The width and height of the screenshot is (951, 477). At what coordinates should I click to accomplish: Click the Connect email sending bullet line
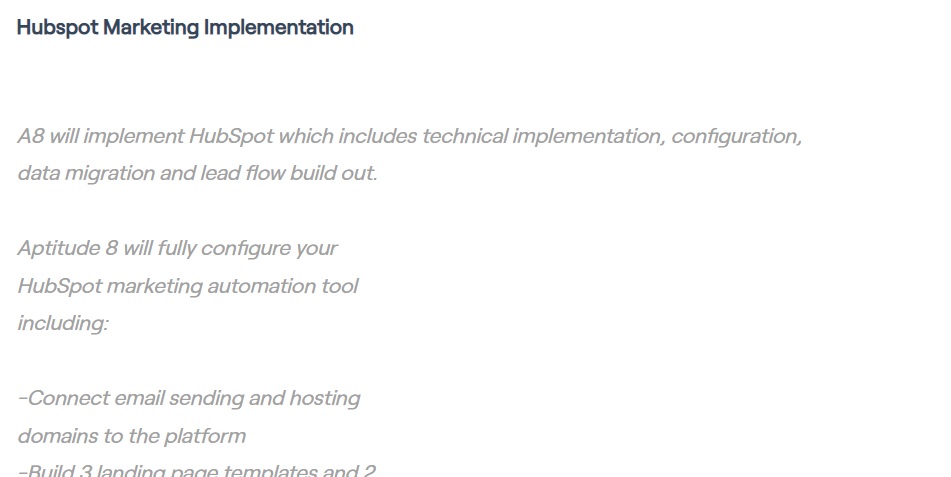click(189, 399)
